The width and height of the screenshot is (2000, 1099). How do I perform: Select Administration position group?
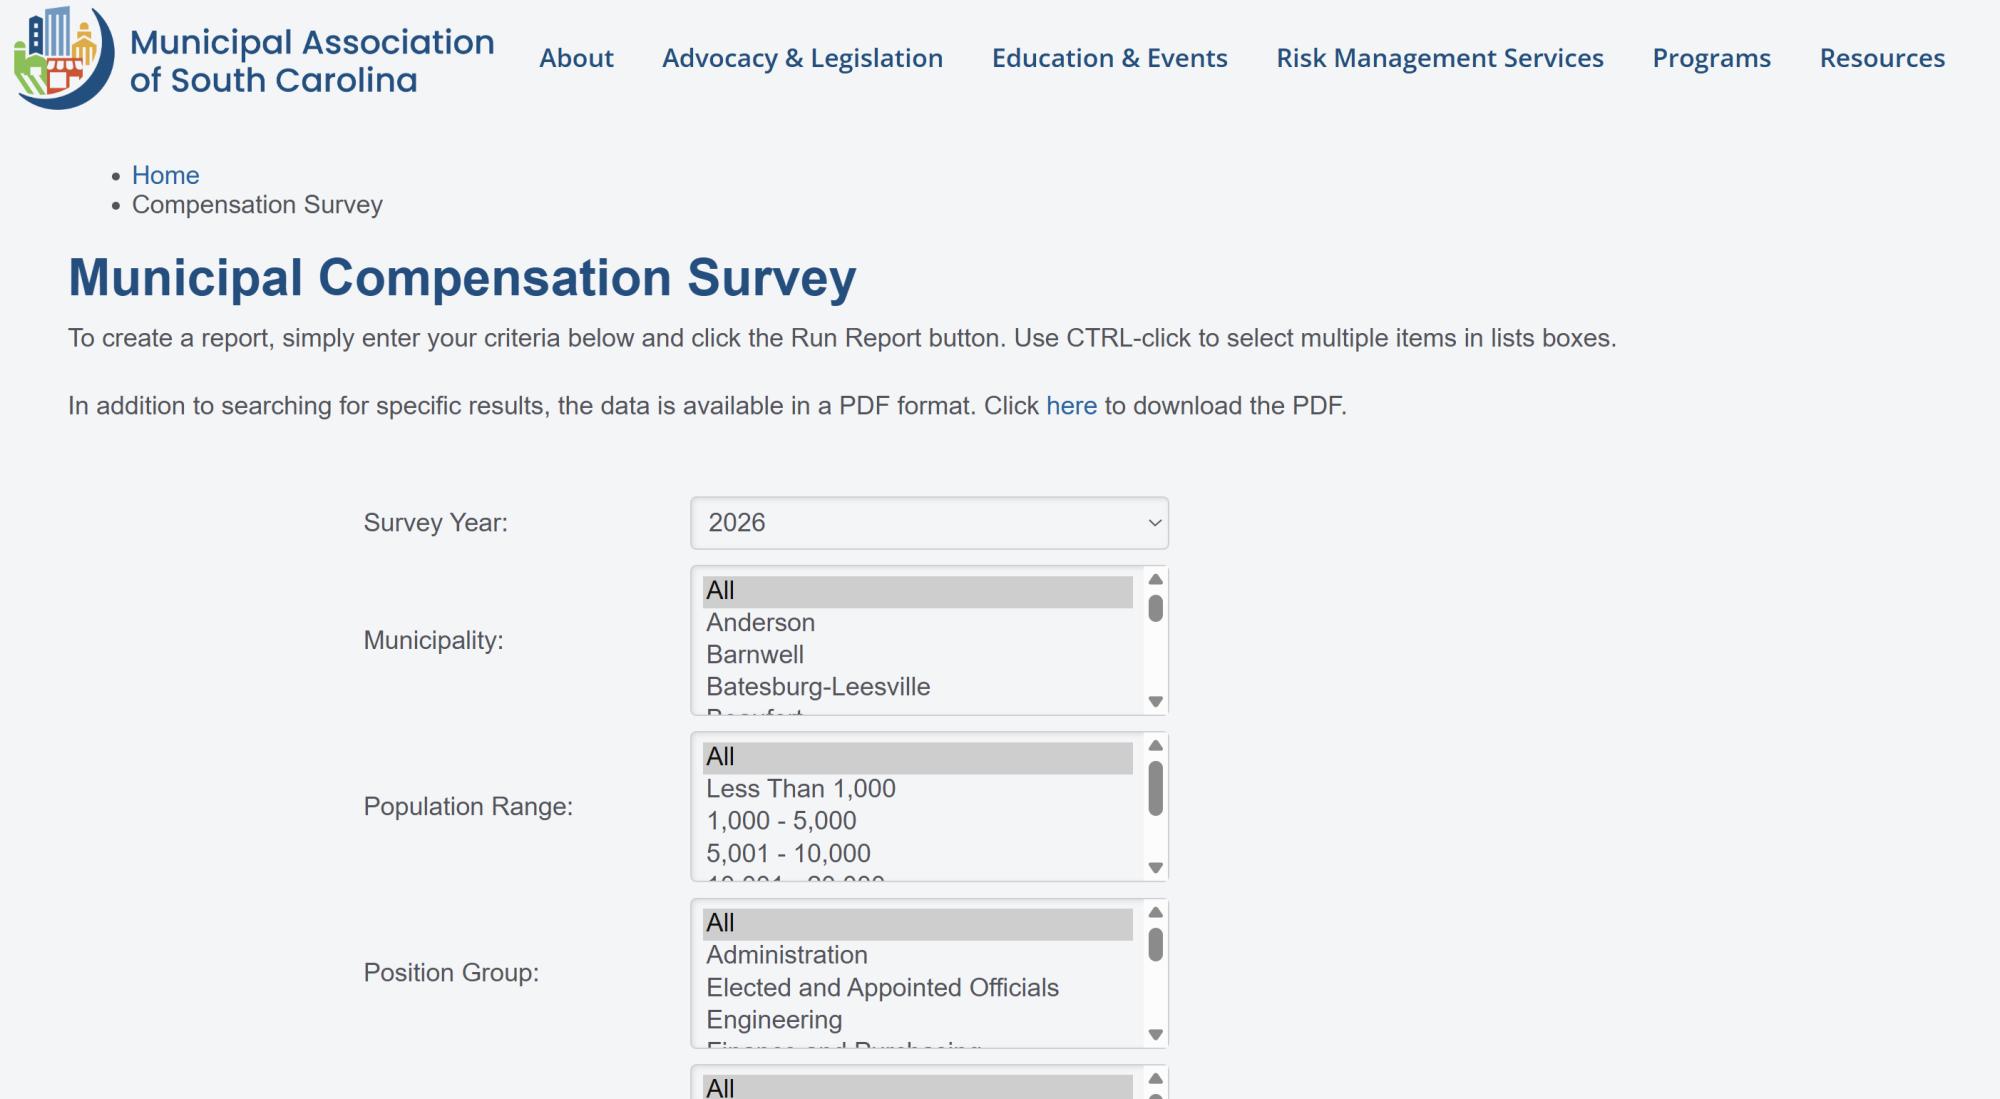pos(917,955)
